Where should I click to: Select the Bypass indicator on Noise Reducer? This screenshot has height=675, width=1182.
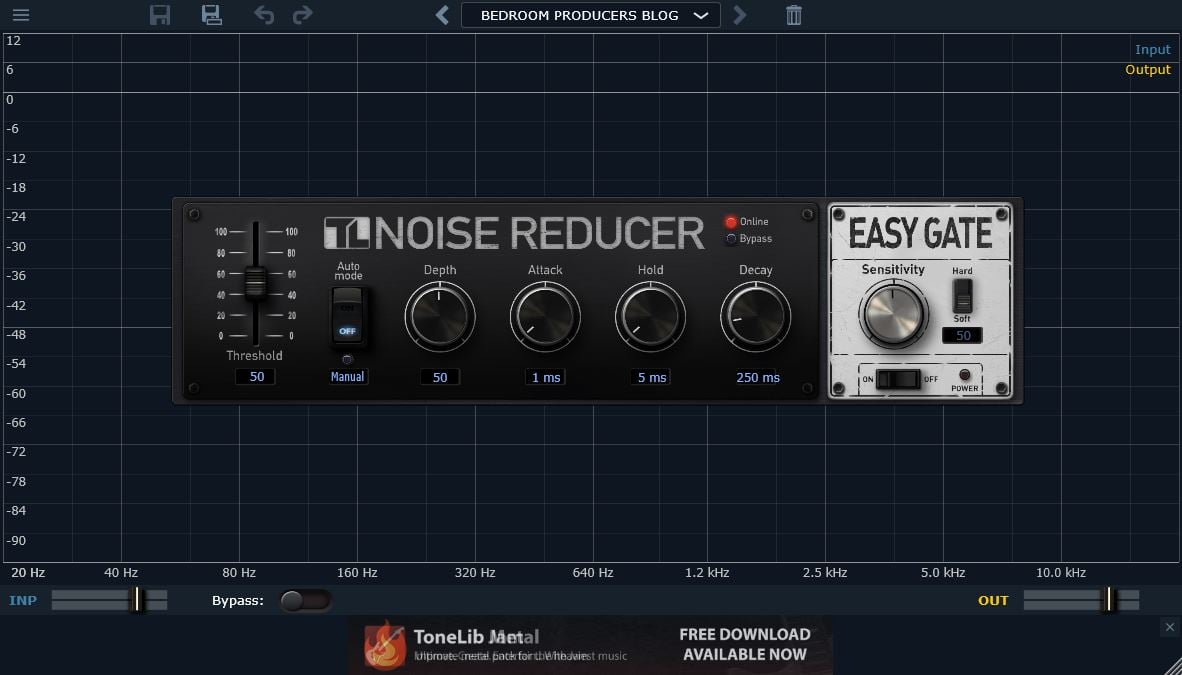(731, 239)
